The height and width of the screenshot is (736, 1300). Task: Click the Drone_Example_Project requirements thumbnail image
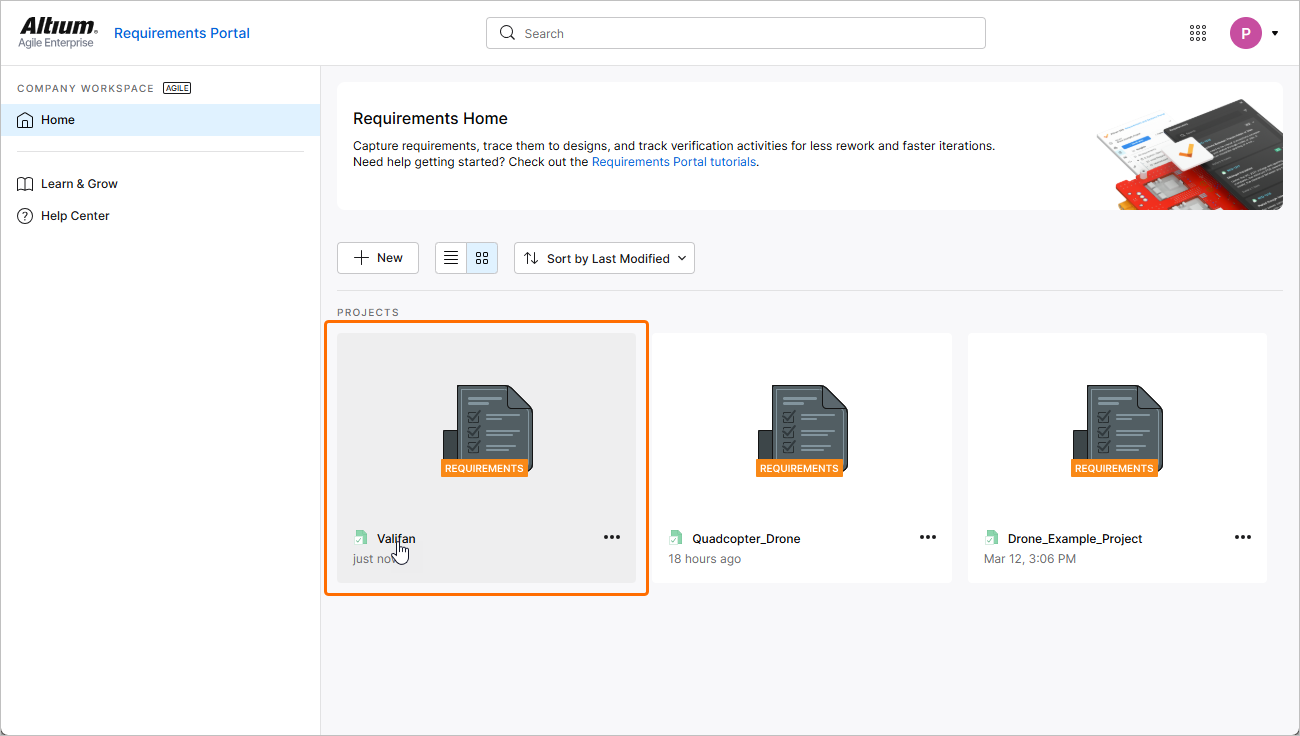click(x=1116, y=429)
